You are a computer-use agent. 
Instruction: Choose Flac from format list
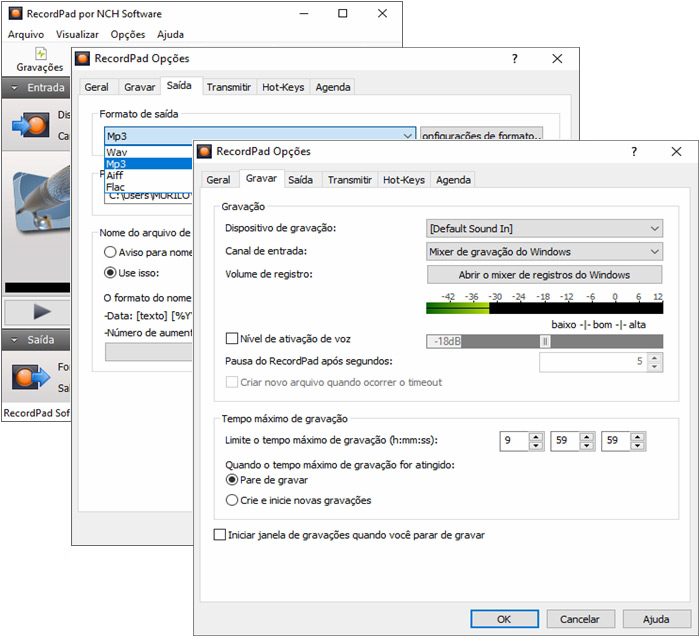pos(148,187)
